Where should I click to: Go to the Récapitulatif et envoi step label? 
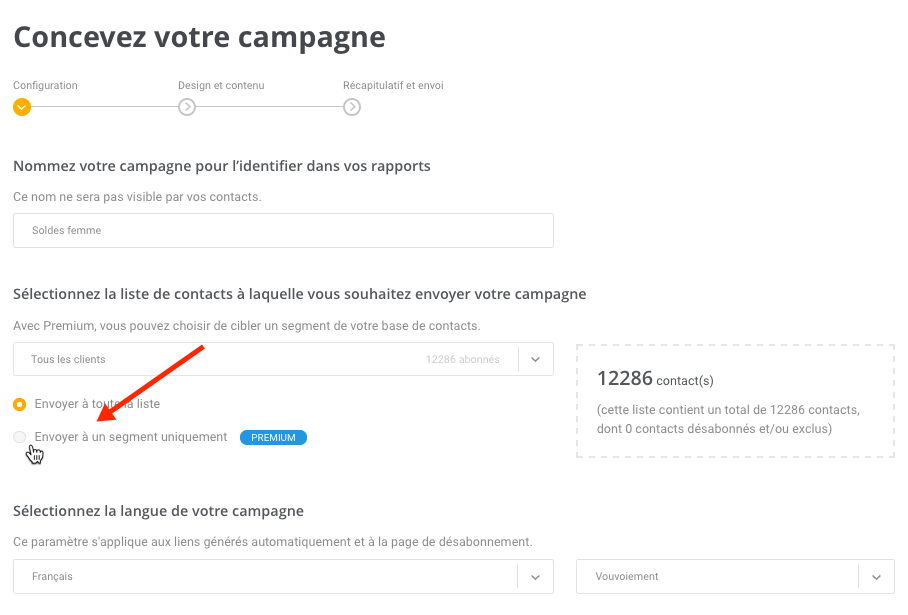393,85
